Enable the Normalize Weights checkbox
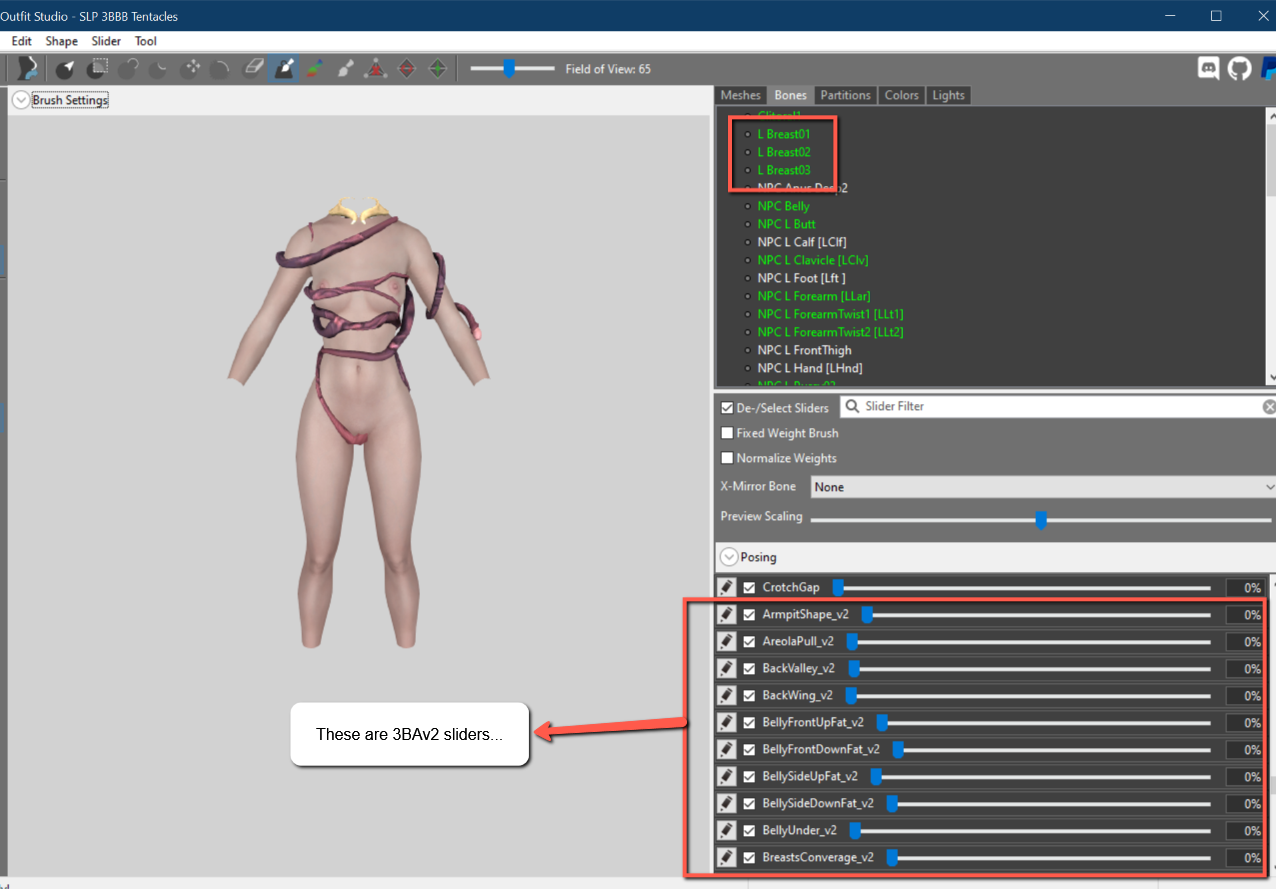1276x889 pixels. coord(727,458)
